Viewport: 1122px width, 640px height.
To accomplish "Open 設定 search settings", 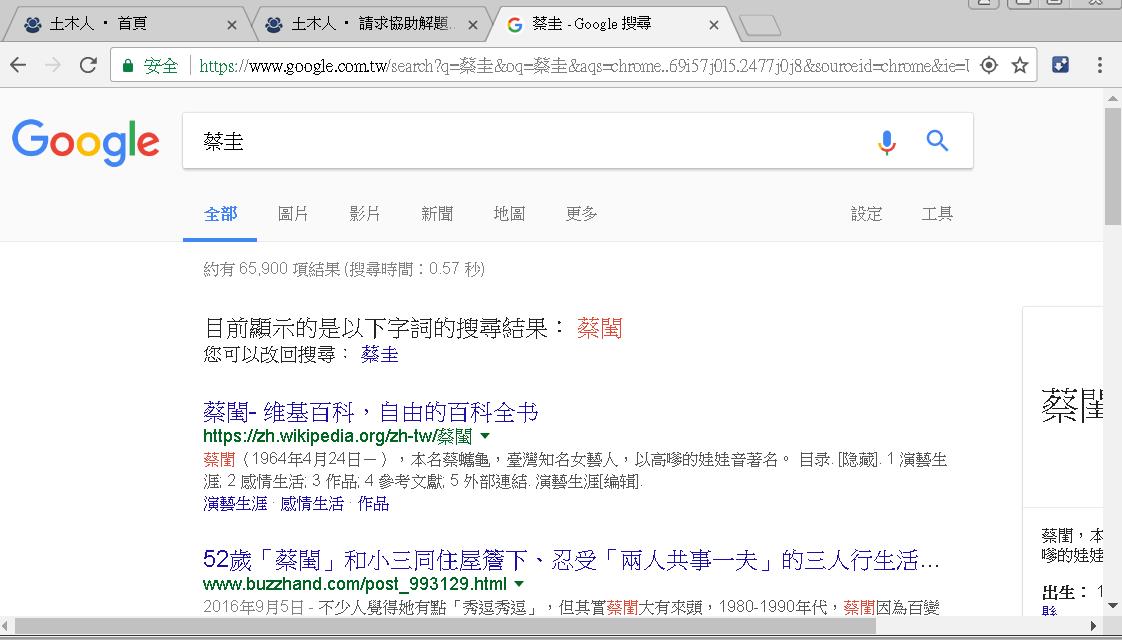I will (866, 214).
